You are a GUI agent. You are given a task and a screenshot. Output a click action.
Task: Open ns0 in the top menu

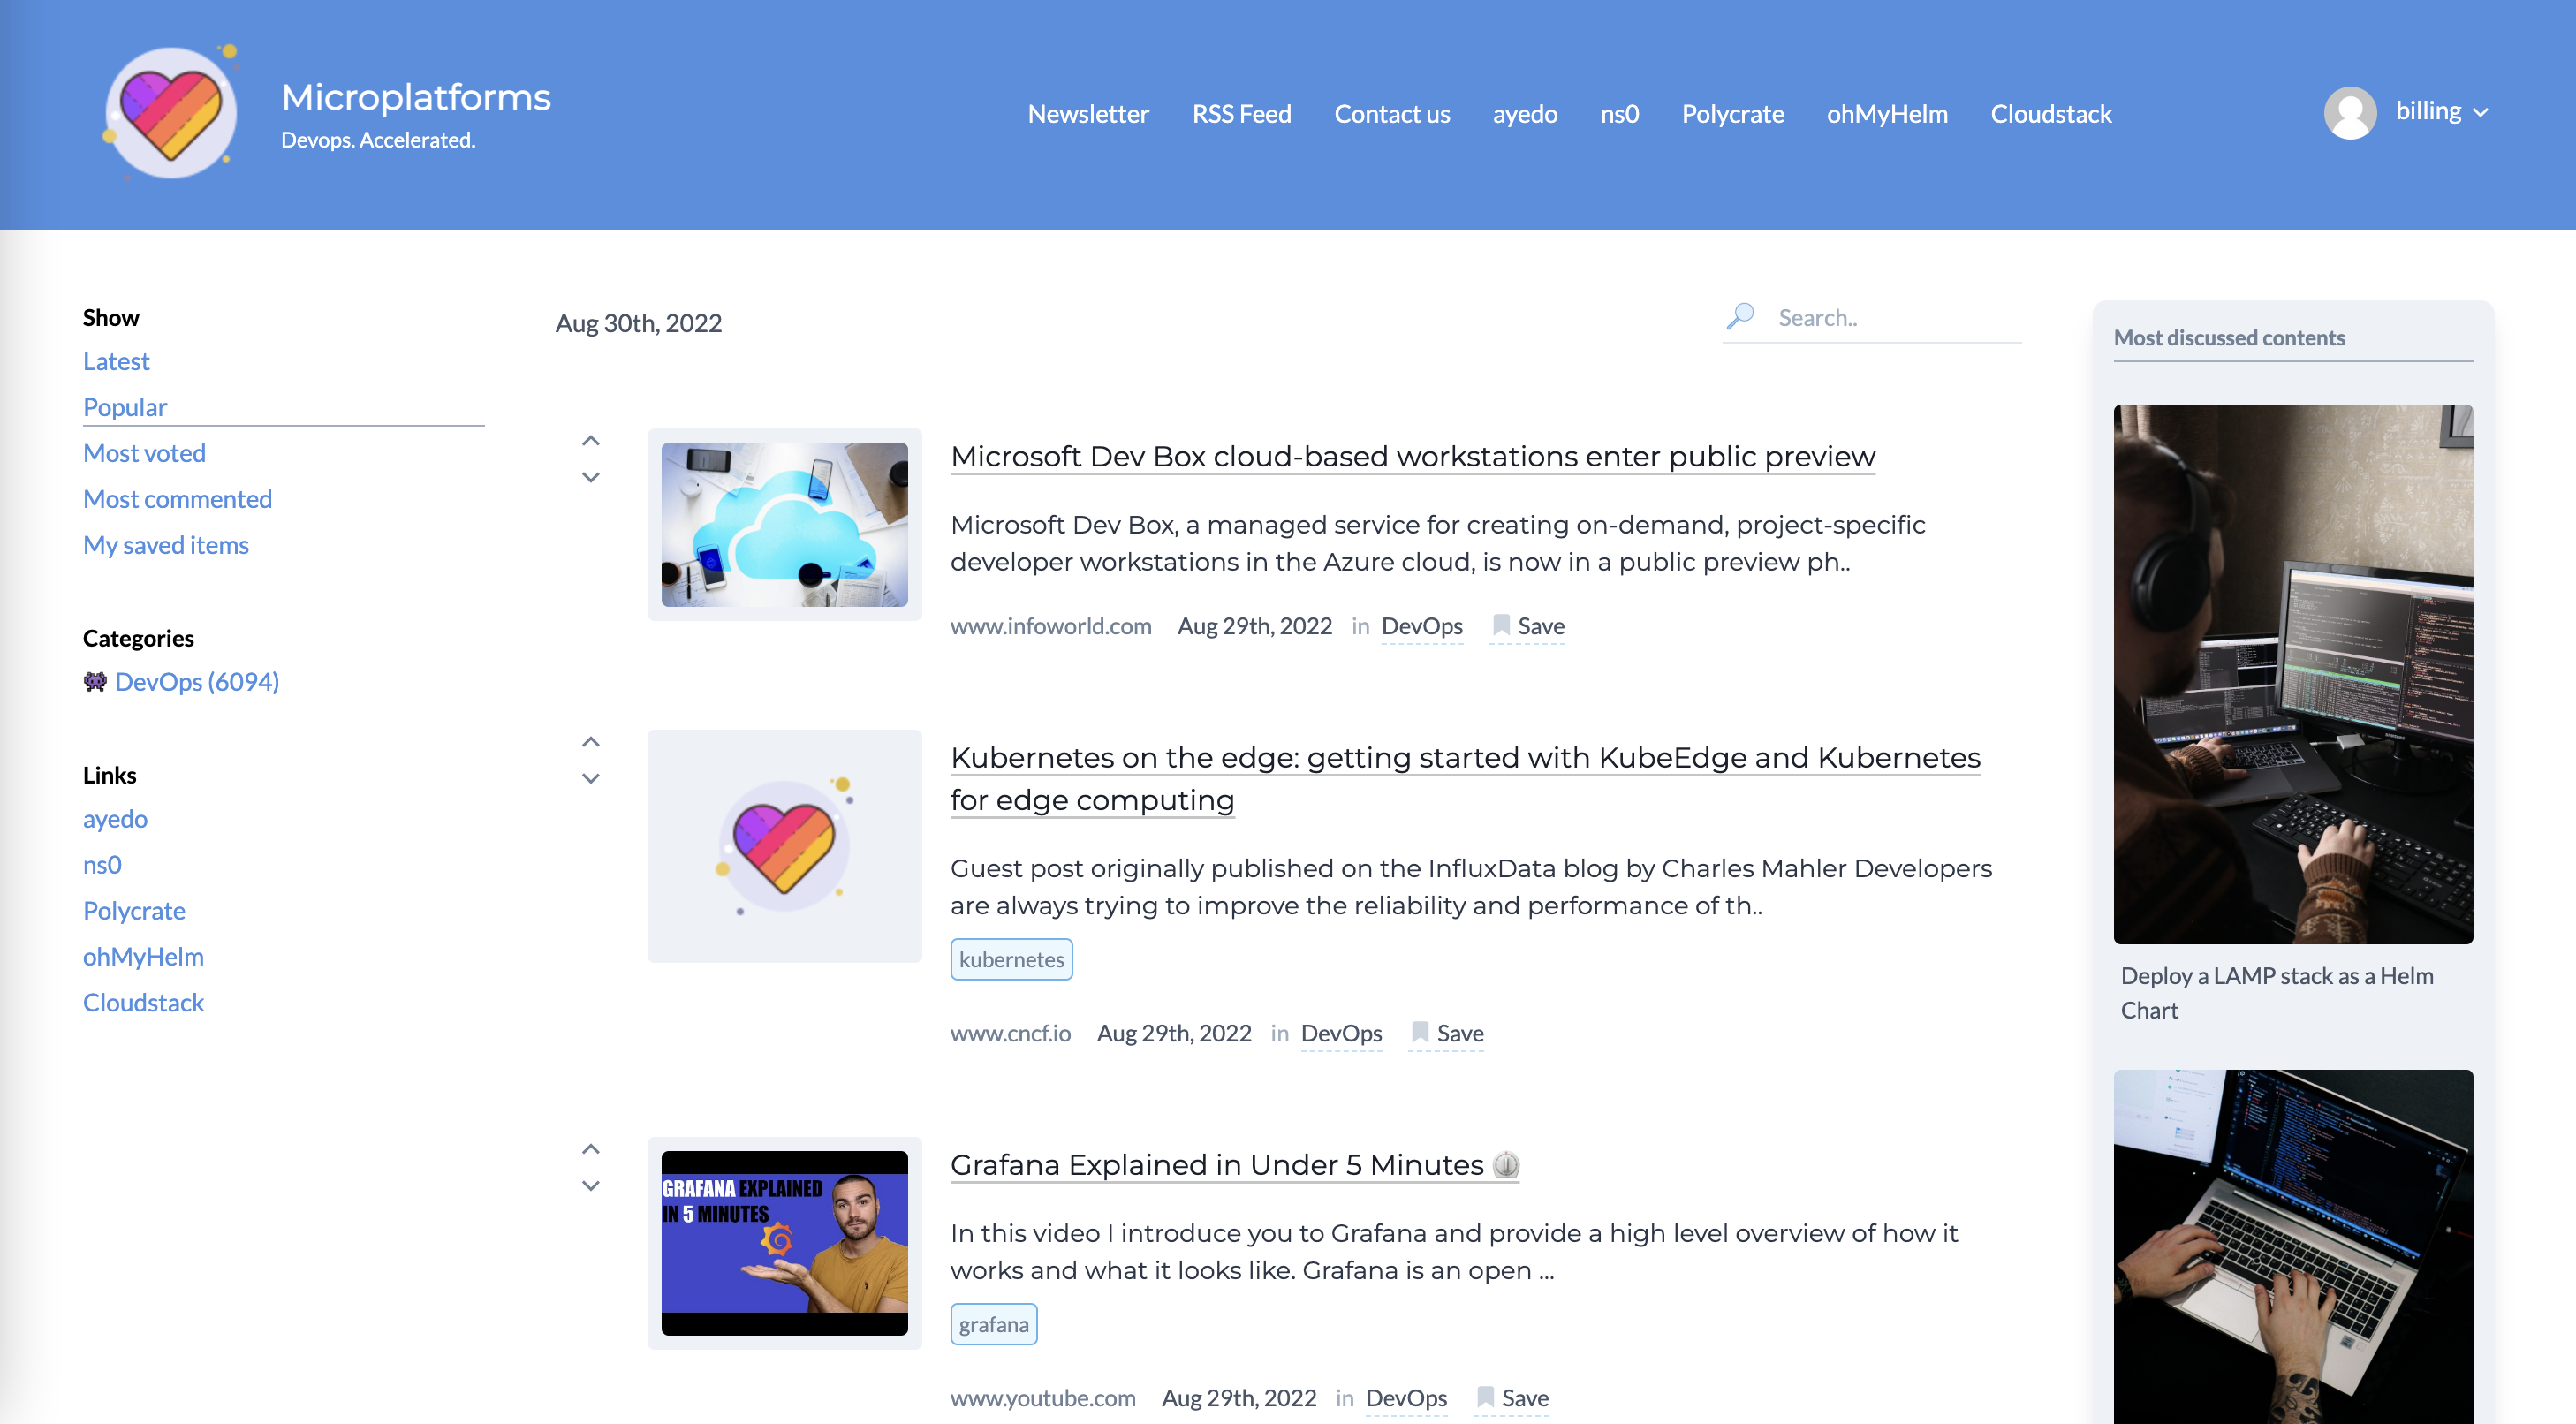[x=1619, y=114]
